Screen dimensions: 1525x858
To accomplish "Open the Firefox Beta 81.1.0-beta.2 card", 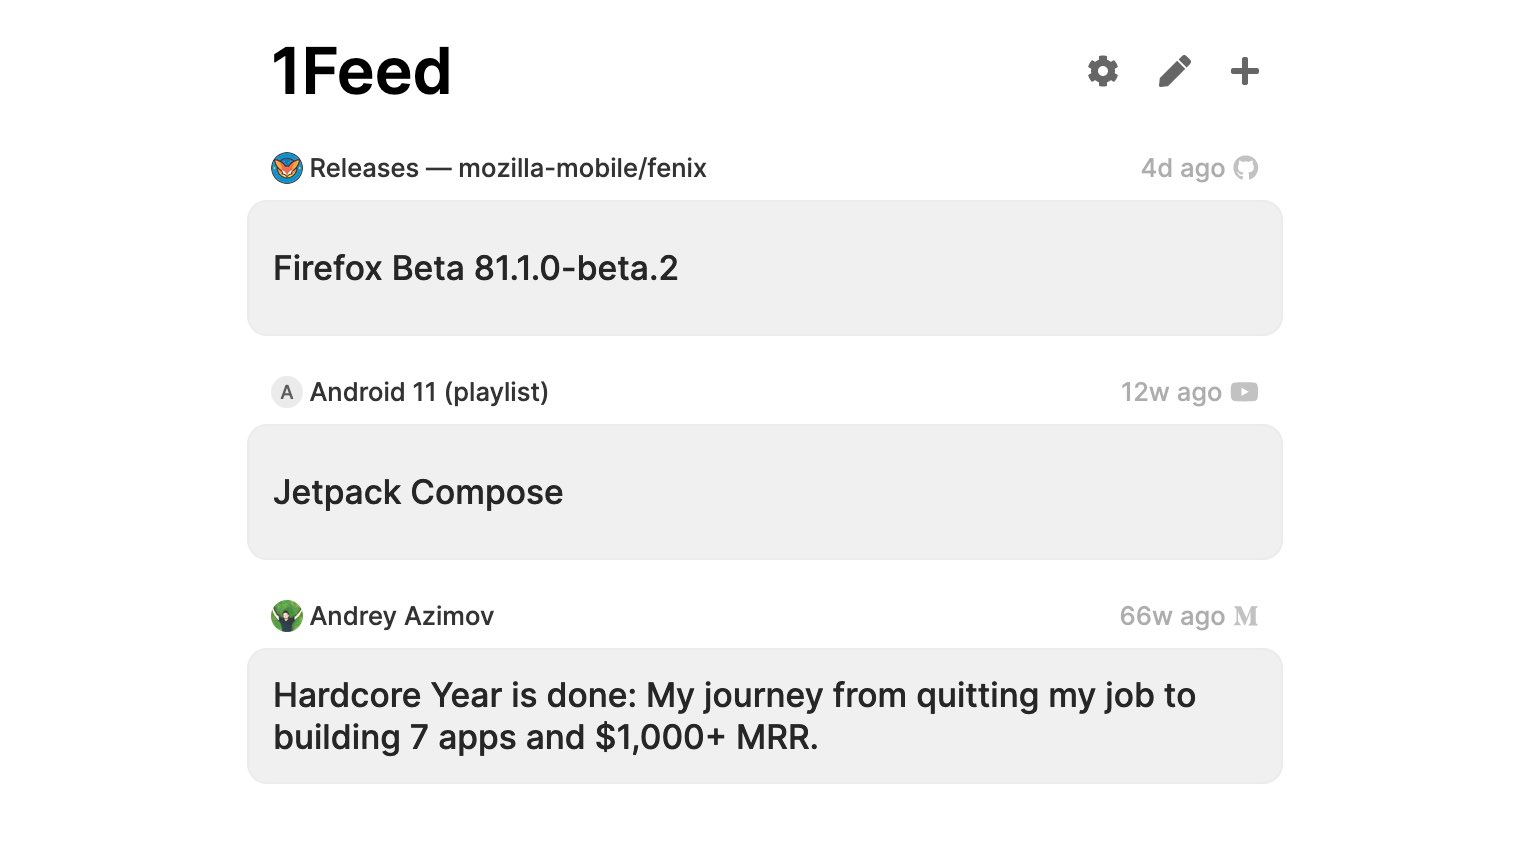I will [765, 268].
